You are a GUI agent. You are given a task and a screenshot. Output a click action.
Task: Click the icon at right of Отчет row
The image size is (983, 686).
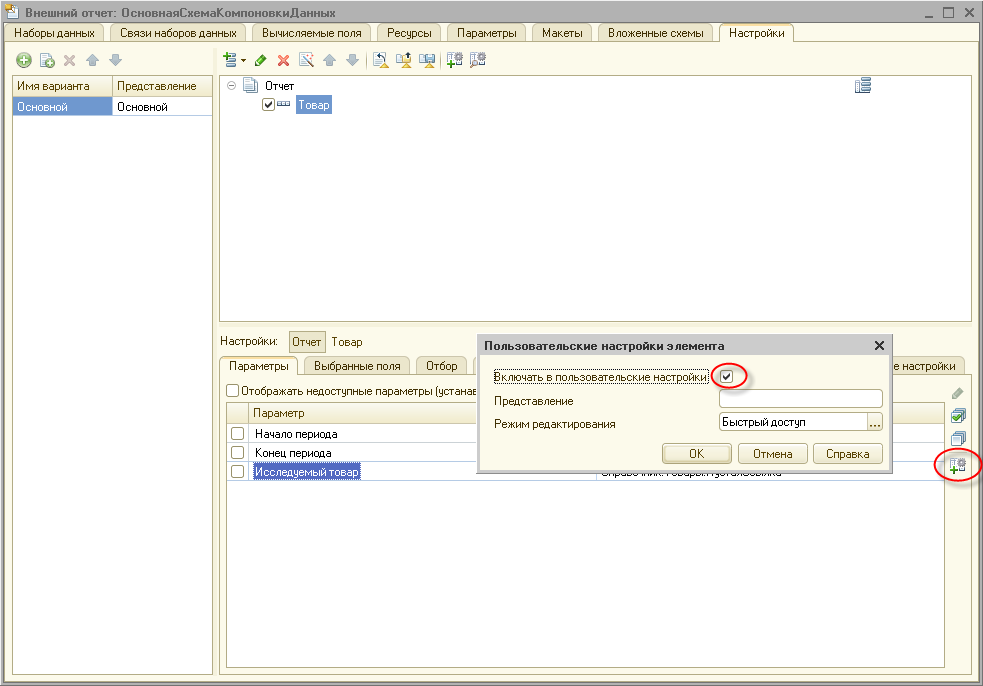[863, 87]
